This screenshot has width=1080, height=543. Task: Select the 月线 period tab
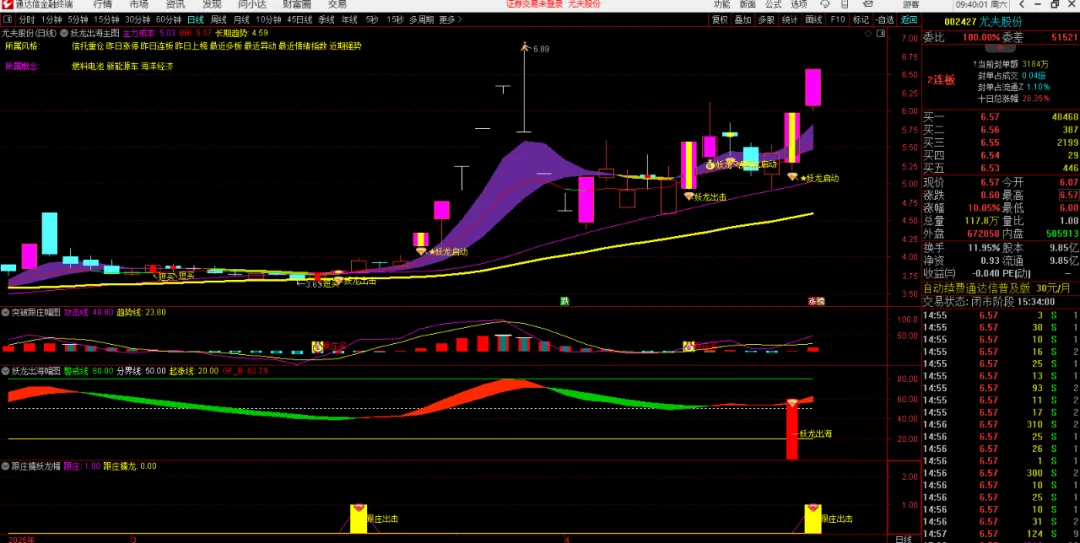point(241,20)
